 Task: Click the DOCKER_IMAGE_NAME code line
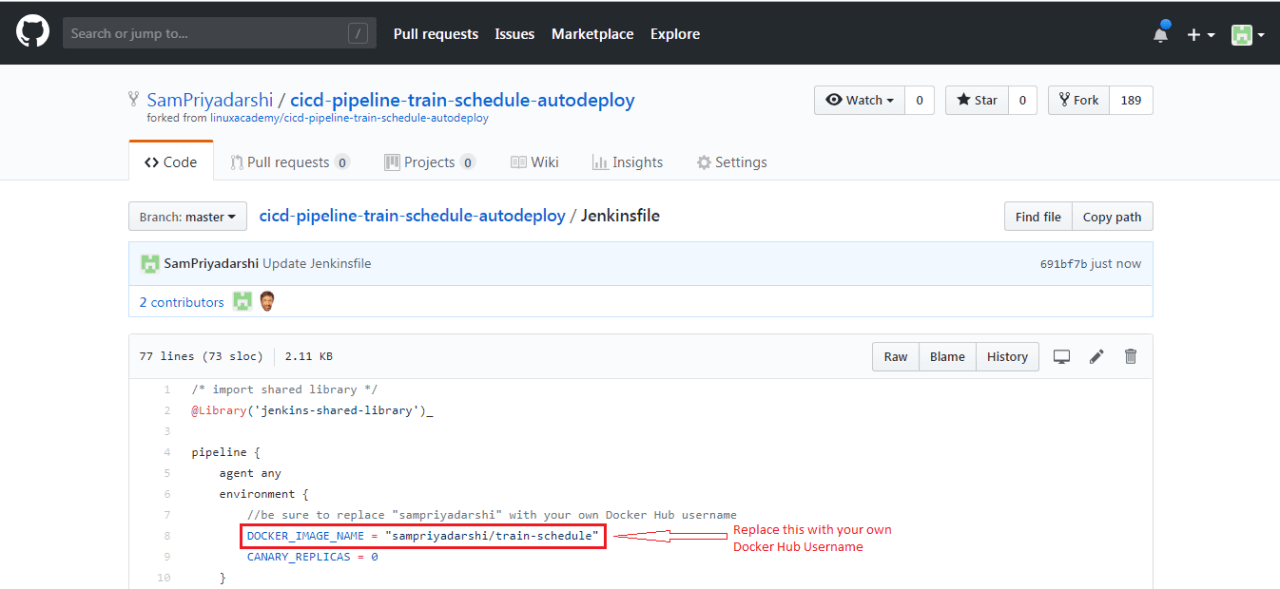423,536
